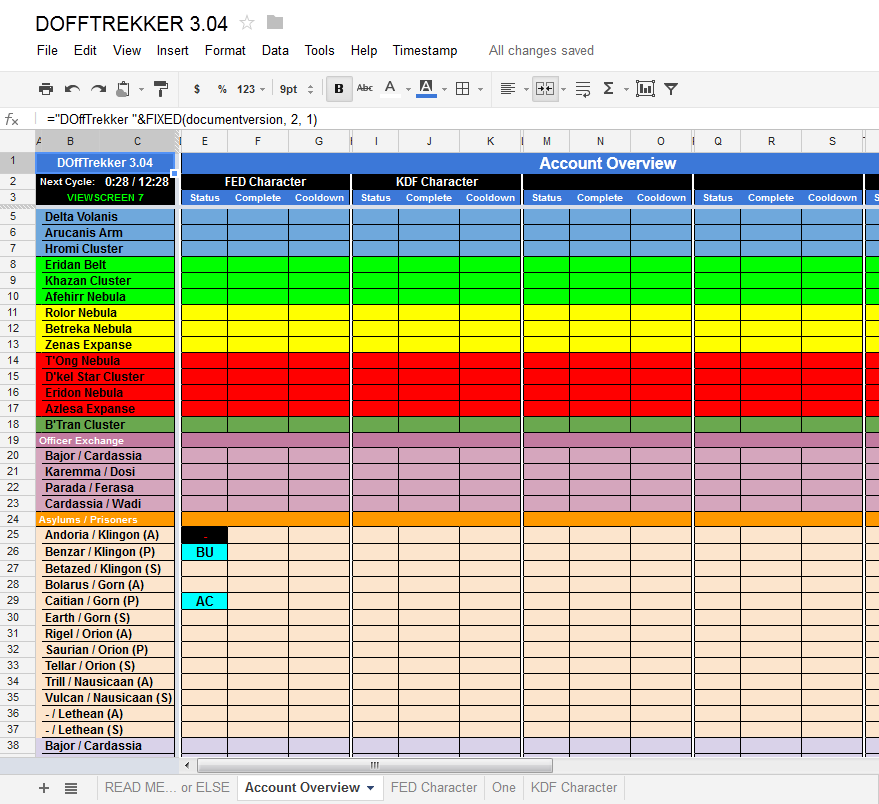
Task: Click the add sheet plus button
Action: pyautogui.click(x=44, y=788)
